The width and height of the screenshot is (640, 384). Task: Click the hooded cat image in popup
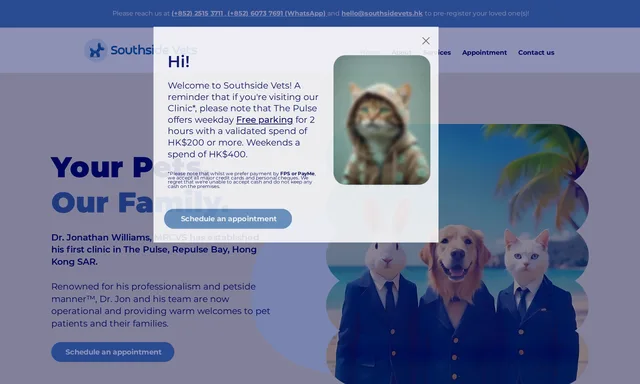pos(382,120)
